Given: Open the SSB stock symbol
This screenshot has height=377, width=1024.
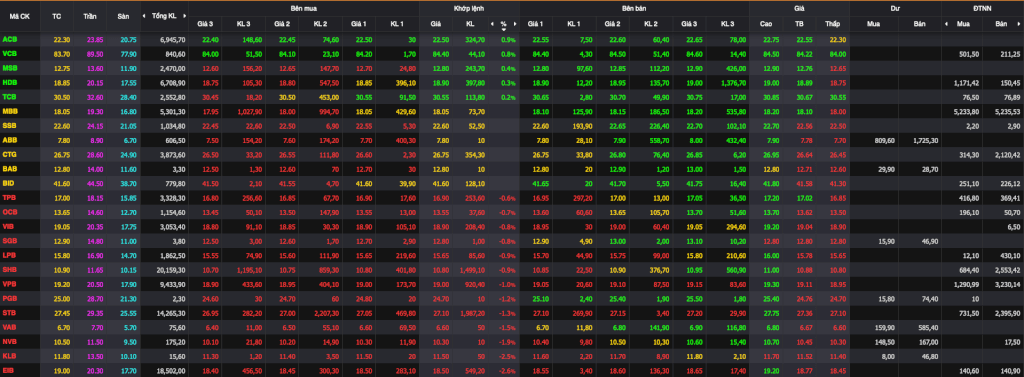Looking at the screenshot, I should [x=10, y=125].
